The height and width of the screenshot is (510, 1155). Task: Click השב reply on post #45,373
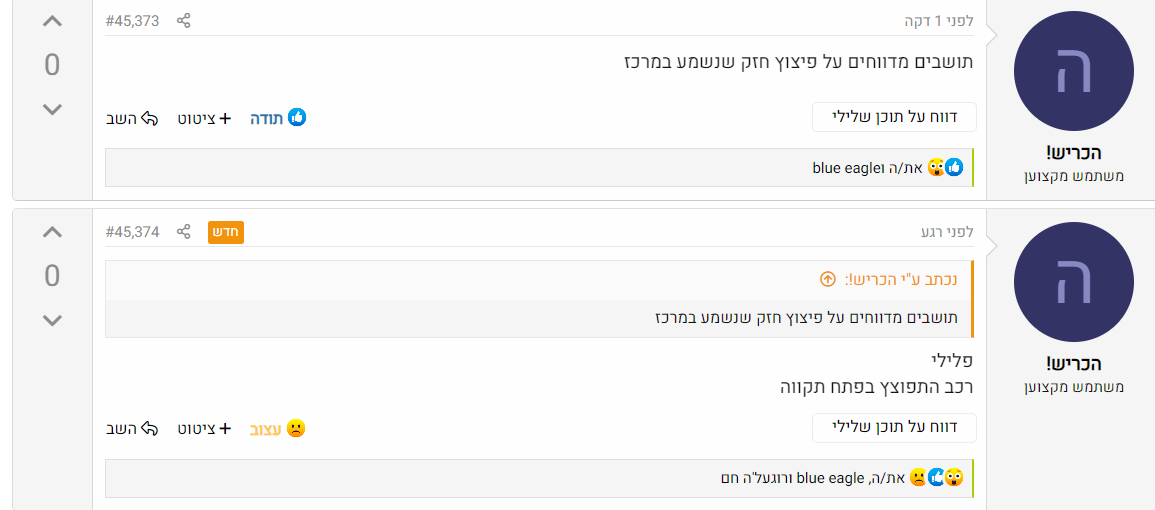[133, 118]
